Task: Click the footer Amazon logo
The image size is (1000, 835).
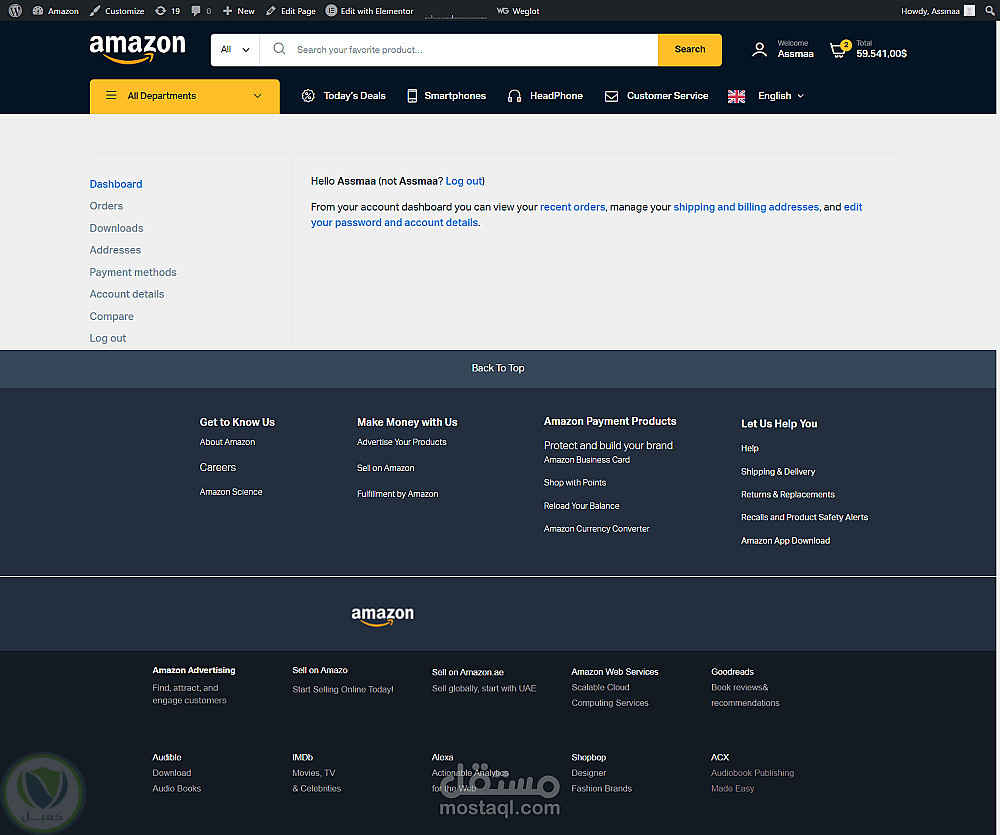Action: click(x=382, y=616)
